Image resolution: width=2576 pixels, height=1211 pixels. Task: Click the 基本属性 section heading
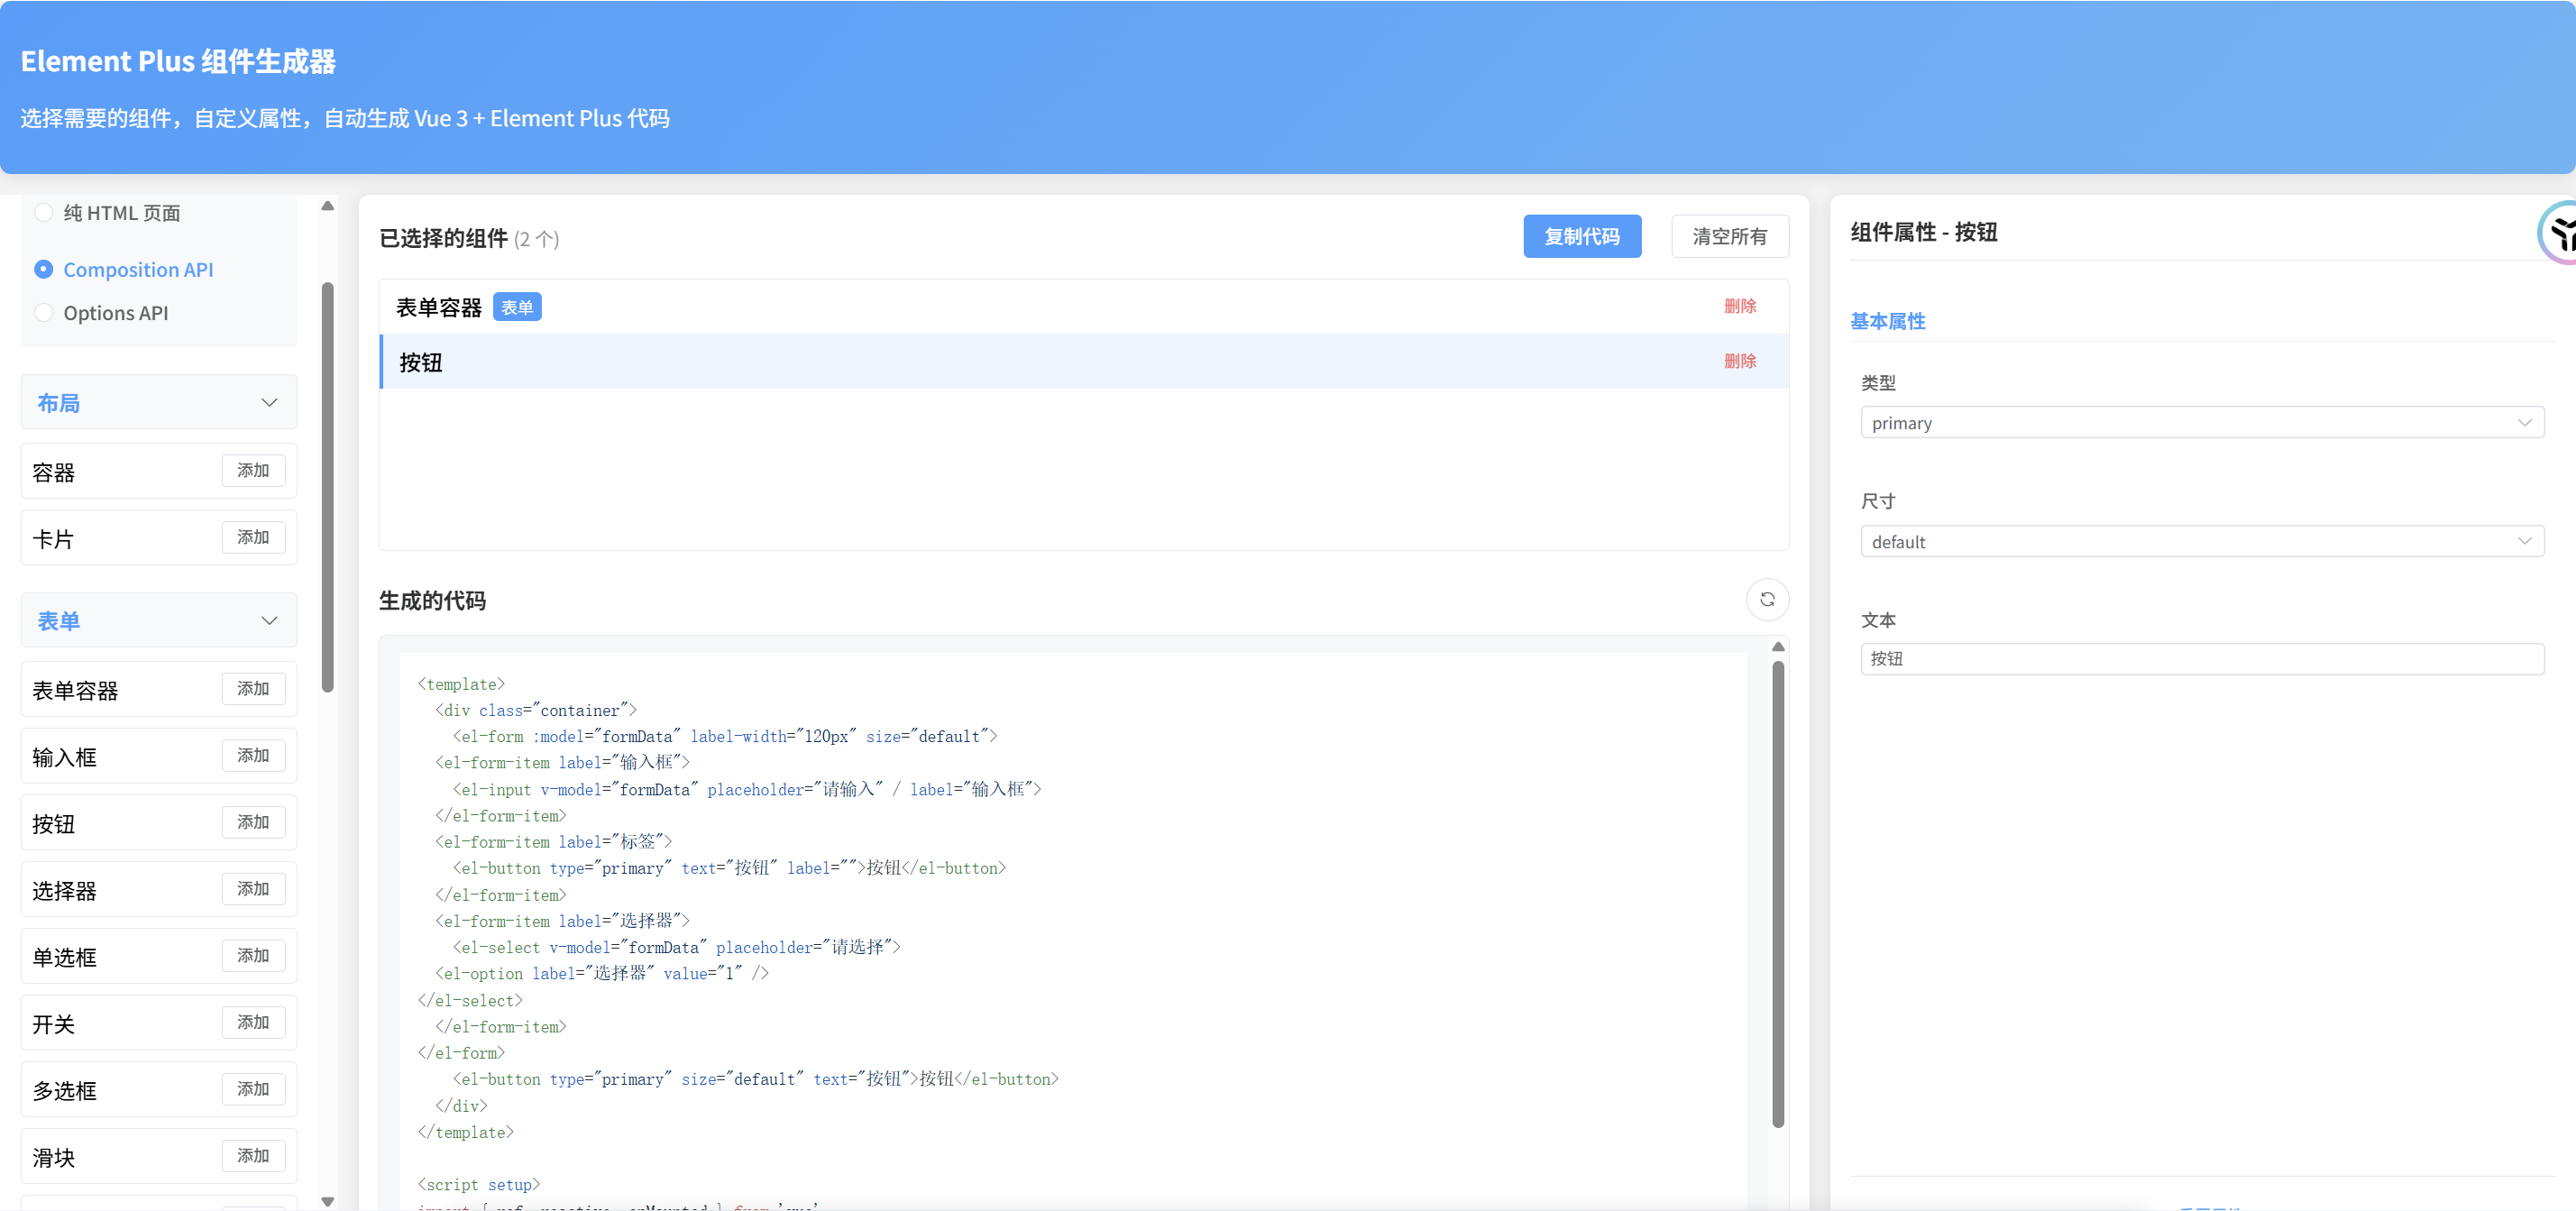[x=1887, y=321]
